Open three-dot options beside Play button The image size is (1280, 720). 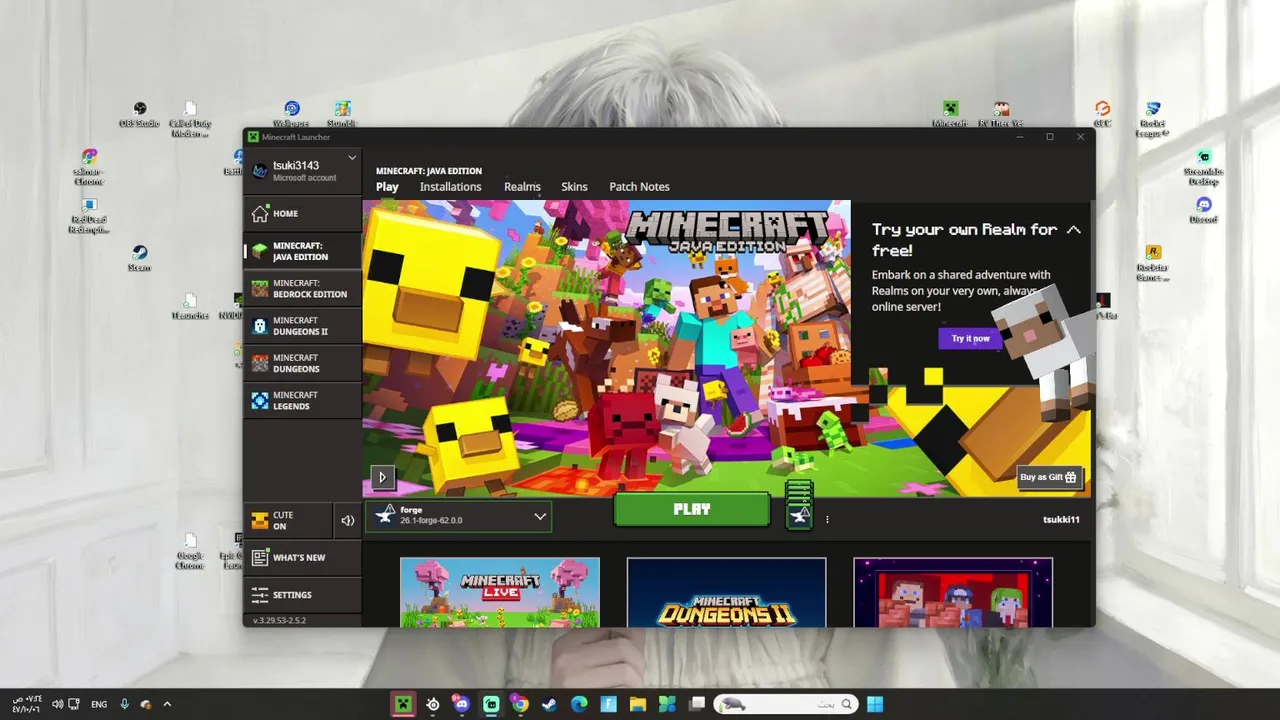pos(827,520)
